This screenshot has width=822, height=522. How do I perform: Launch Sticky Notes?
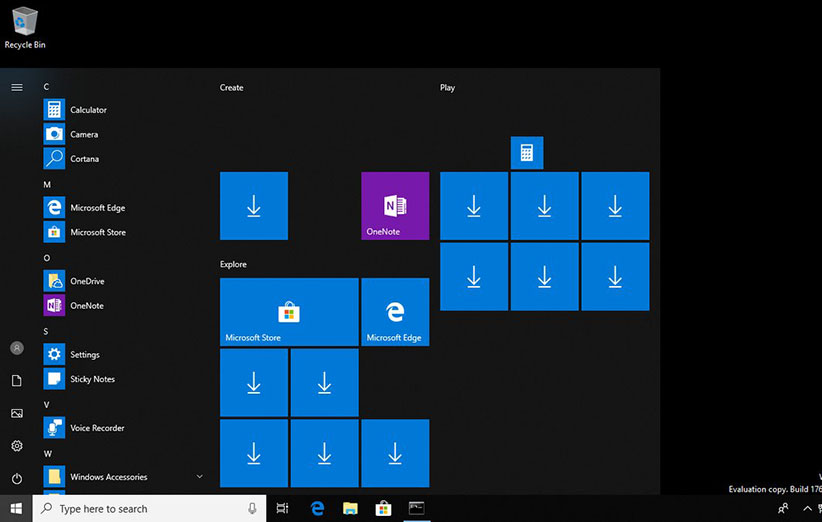[92, 379]
